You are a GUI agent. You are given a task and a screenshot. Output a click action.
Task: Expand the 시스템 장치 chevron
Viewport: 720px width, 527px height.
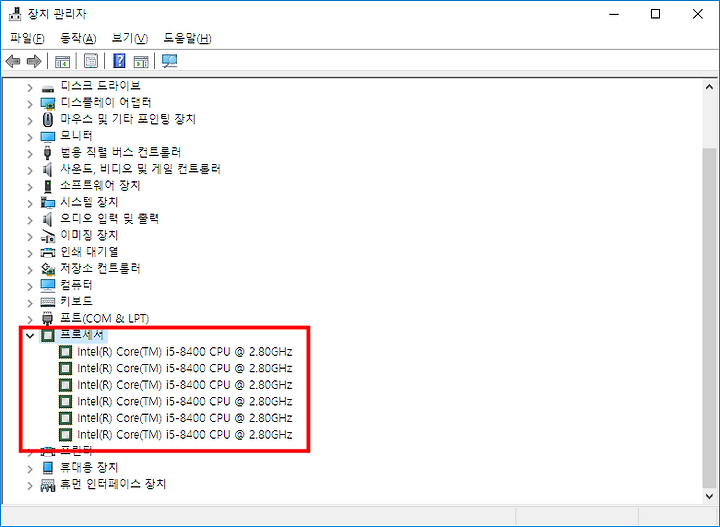(x=30, y=203)
